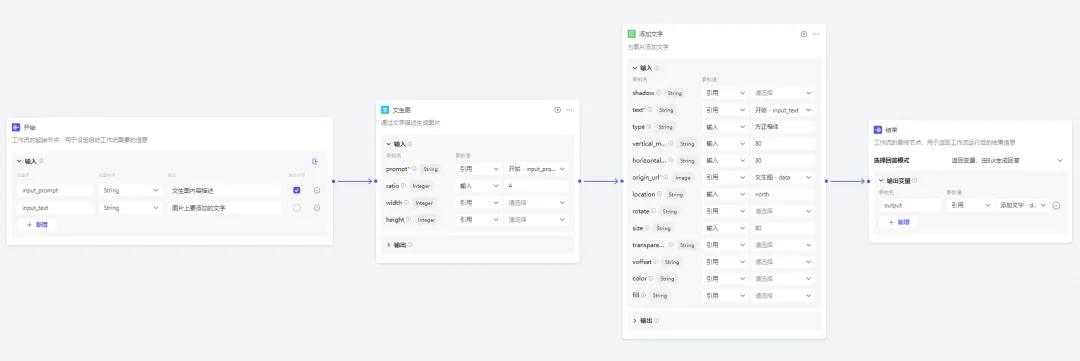Remove the input_text variable row
The width and height of the screenshot is (1080, 361).
pos(317,207)
